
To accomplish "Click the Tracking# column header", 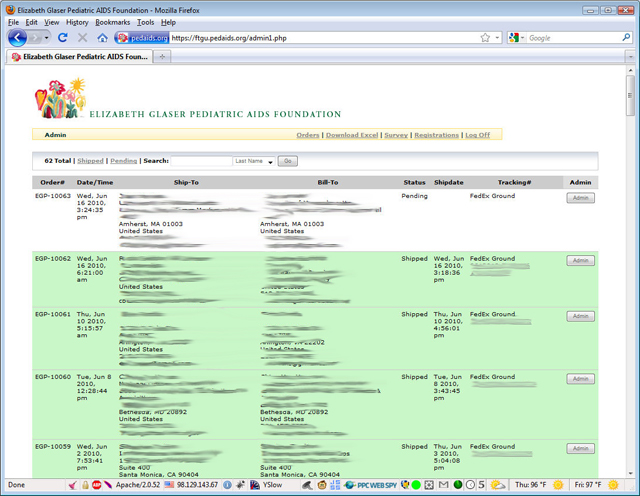I will pyautogui.click(x=514, y=182).
